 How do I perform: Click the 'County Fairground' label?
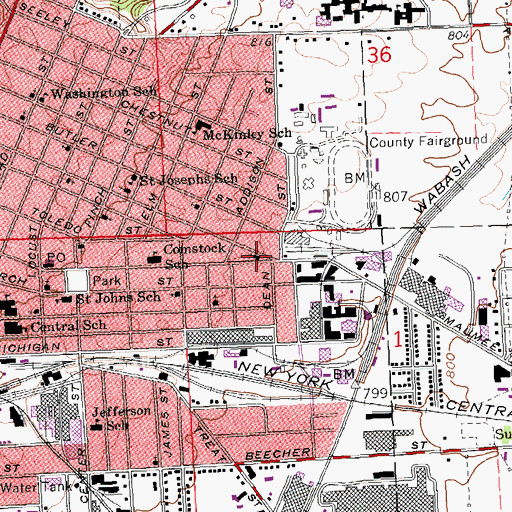point(428,141)
